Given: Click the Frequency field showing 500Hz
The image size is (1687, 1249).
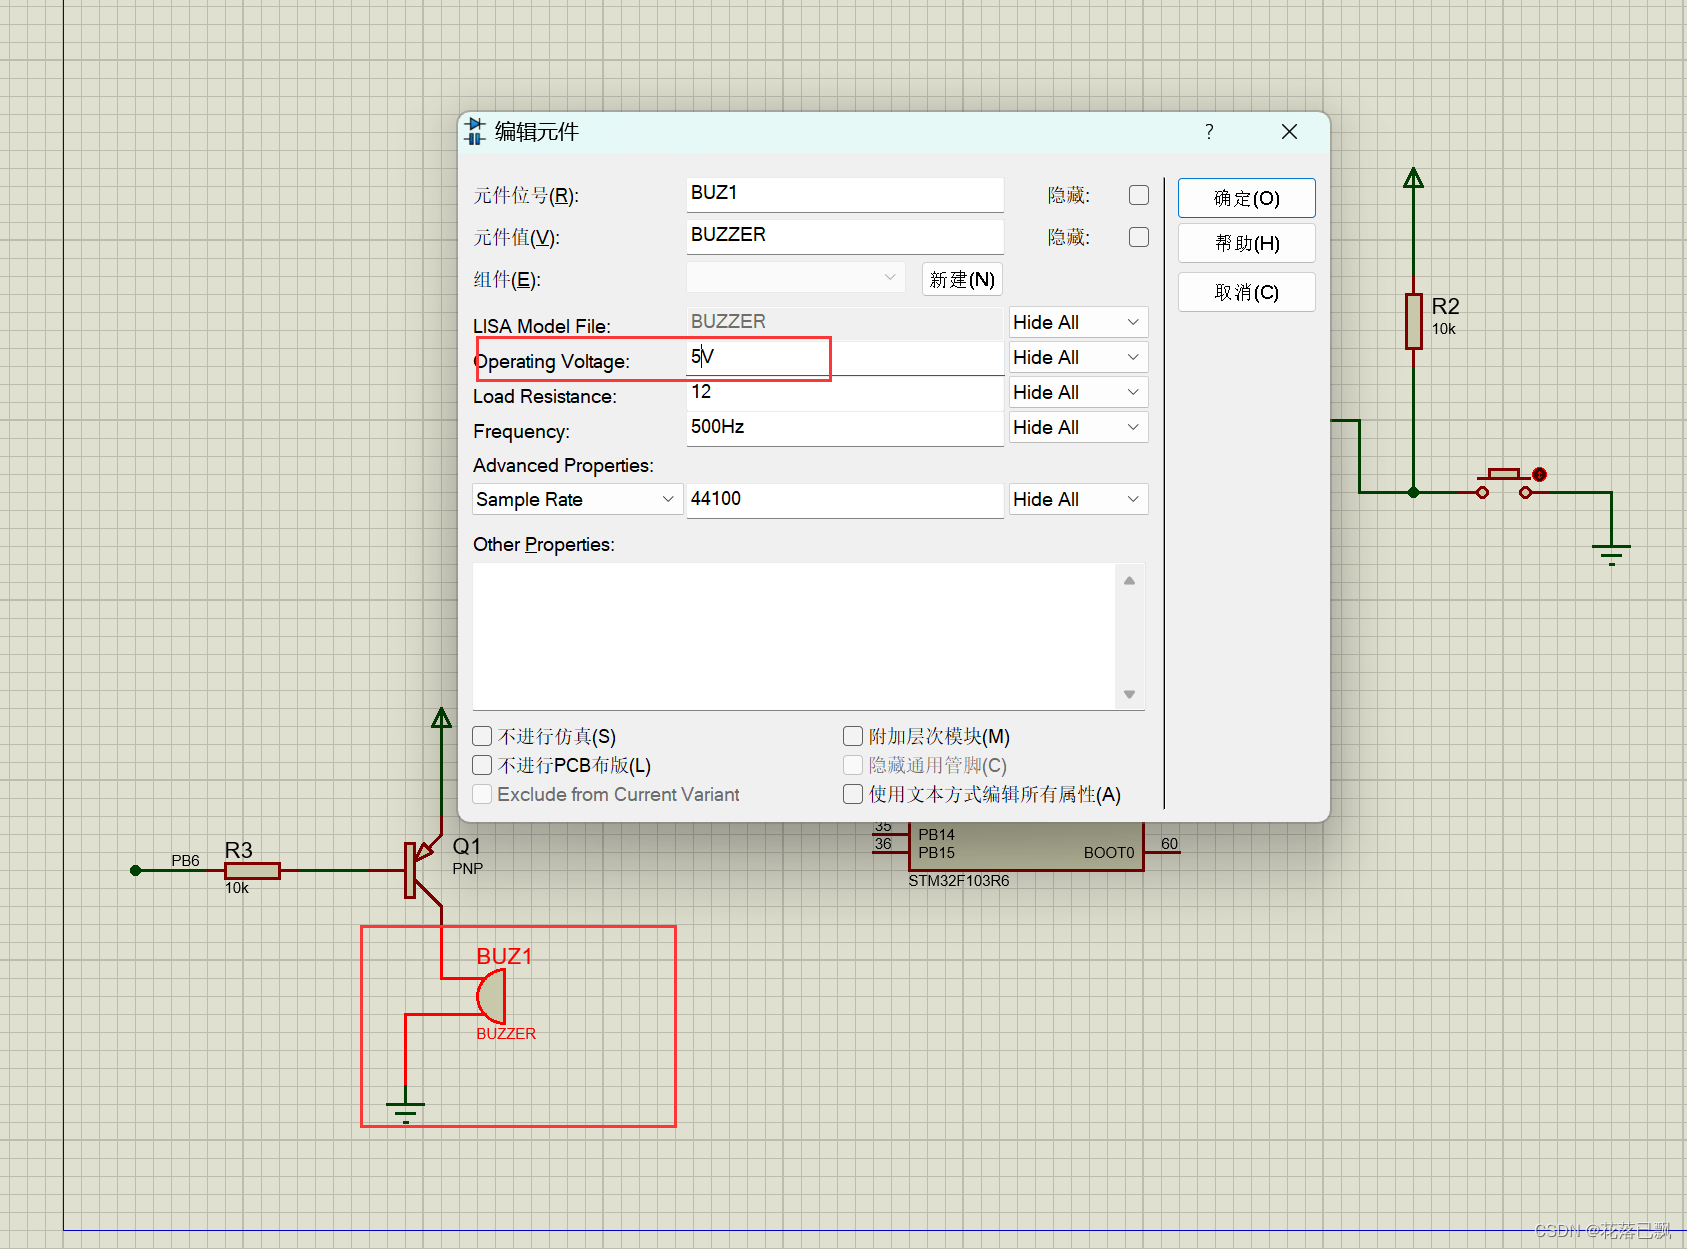Looking at the screenshot, I should tap(844, 428).
